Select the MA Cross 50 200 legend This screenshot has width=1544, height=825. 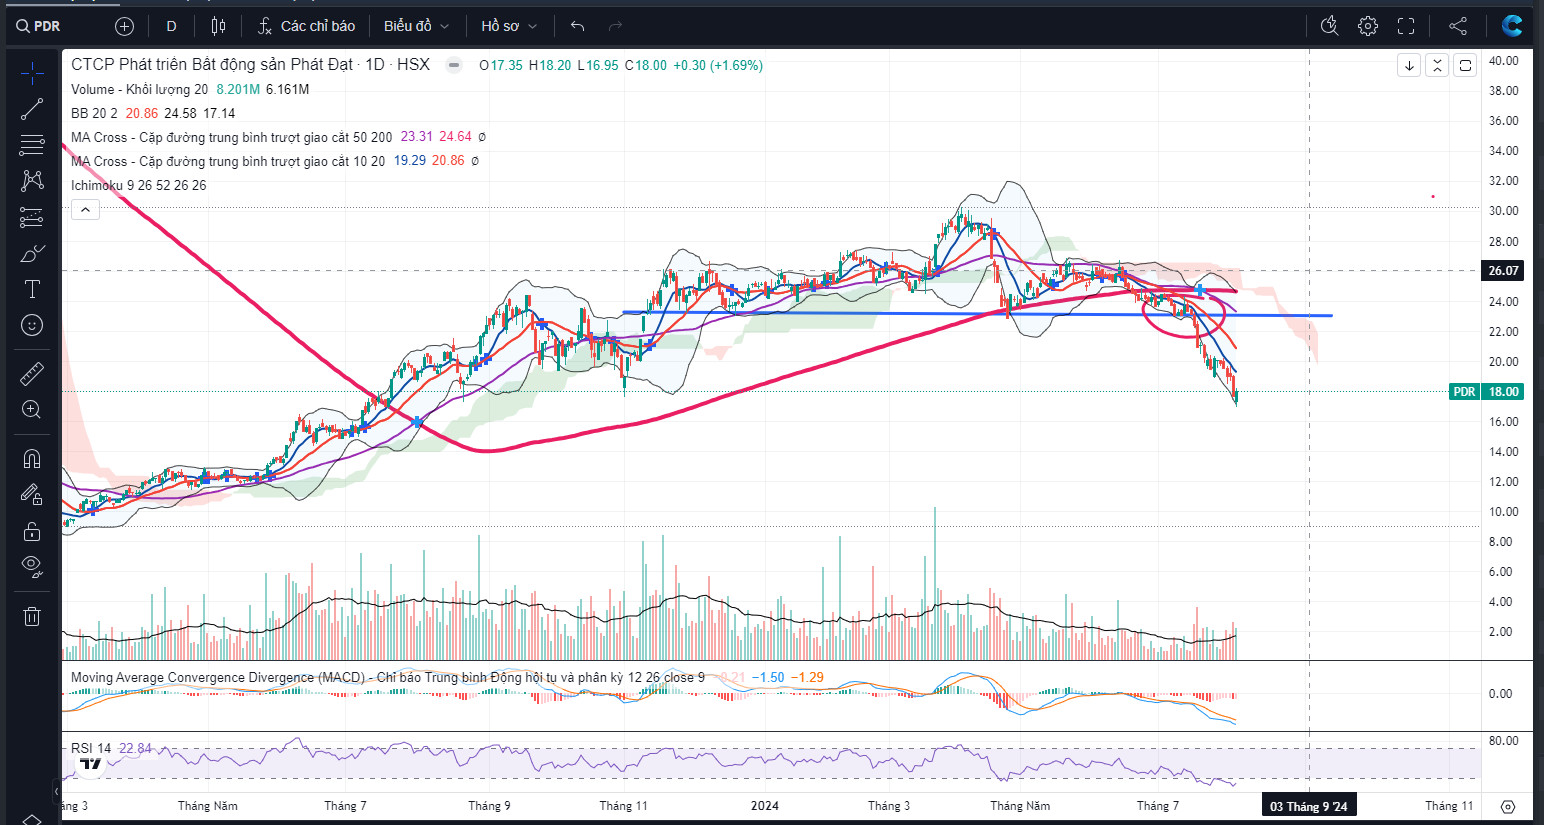click(x=231, y=137)
